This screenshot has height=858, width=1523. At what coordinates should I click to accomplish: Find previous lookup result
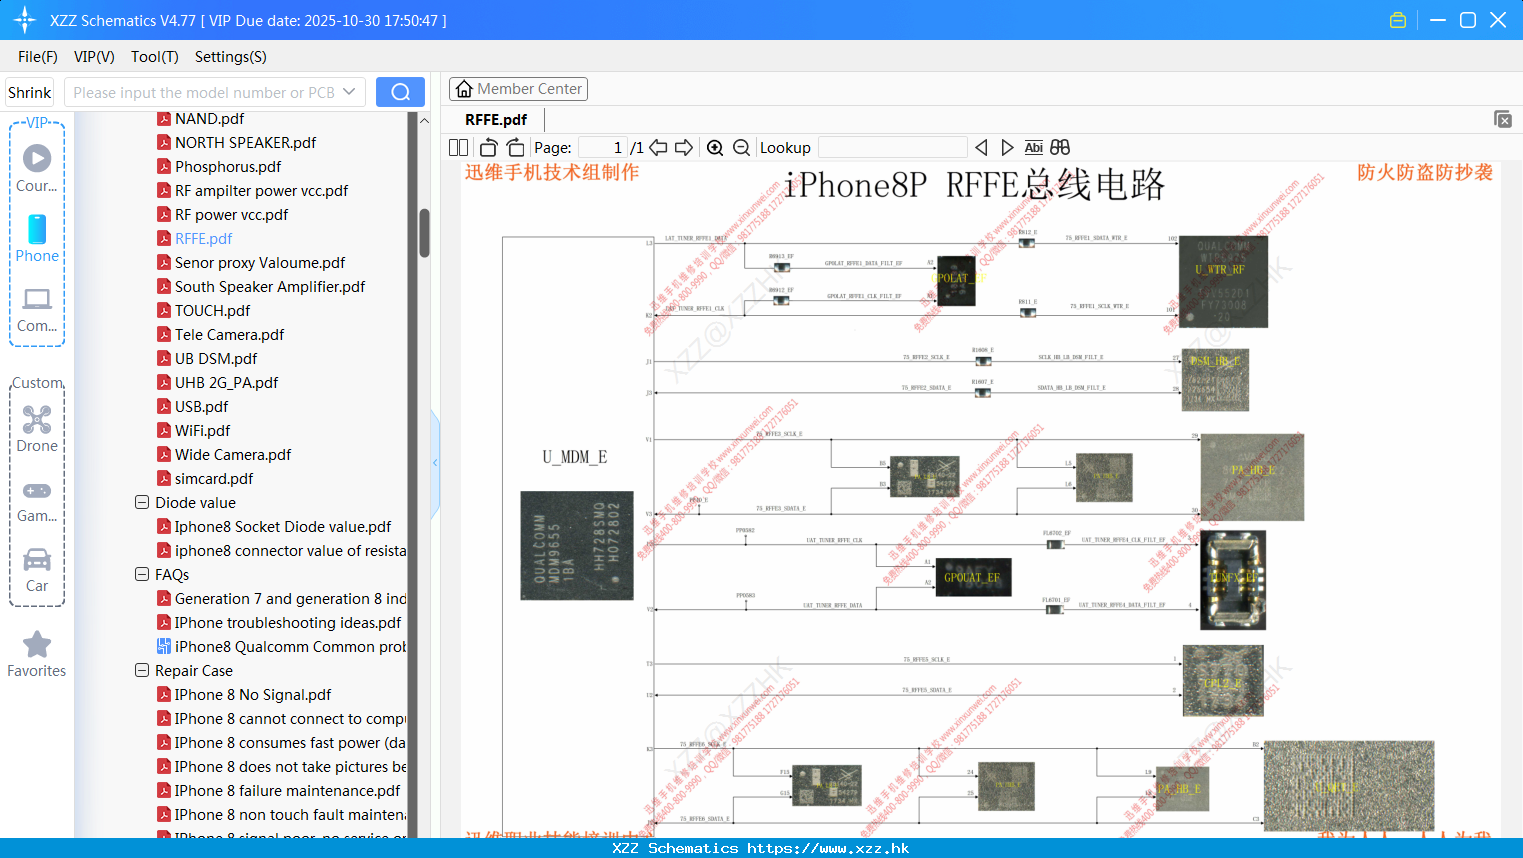(x=981, y=148)
